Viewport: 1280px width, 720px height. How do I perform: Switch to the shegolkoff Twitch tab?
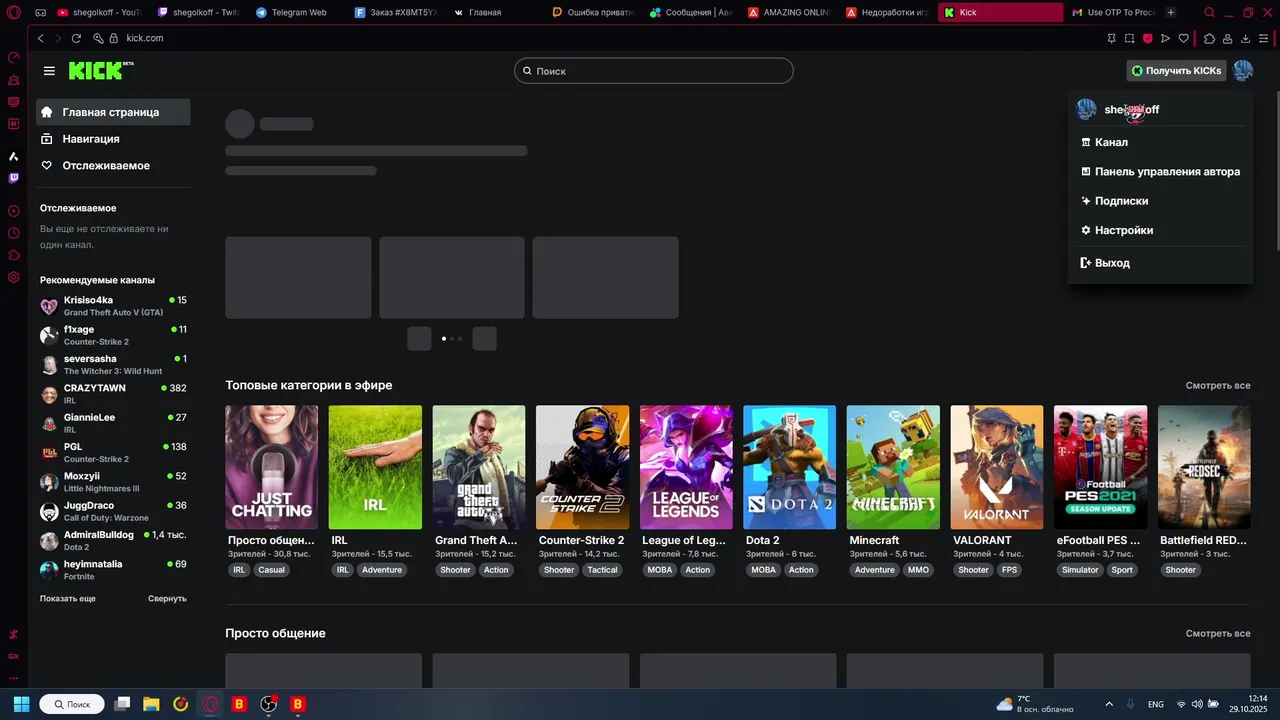coord(199,13)
